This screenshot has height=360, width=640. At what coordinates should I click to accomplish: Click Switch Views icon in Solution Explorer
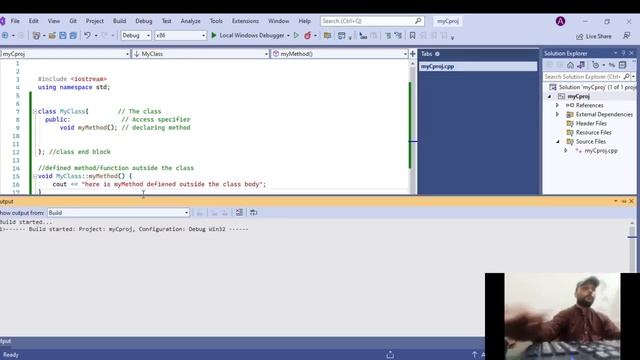pos(581,65)
